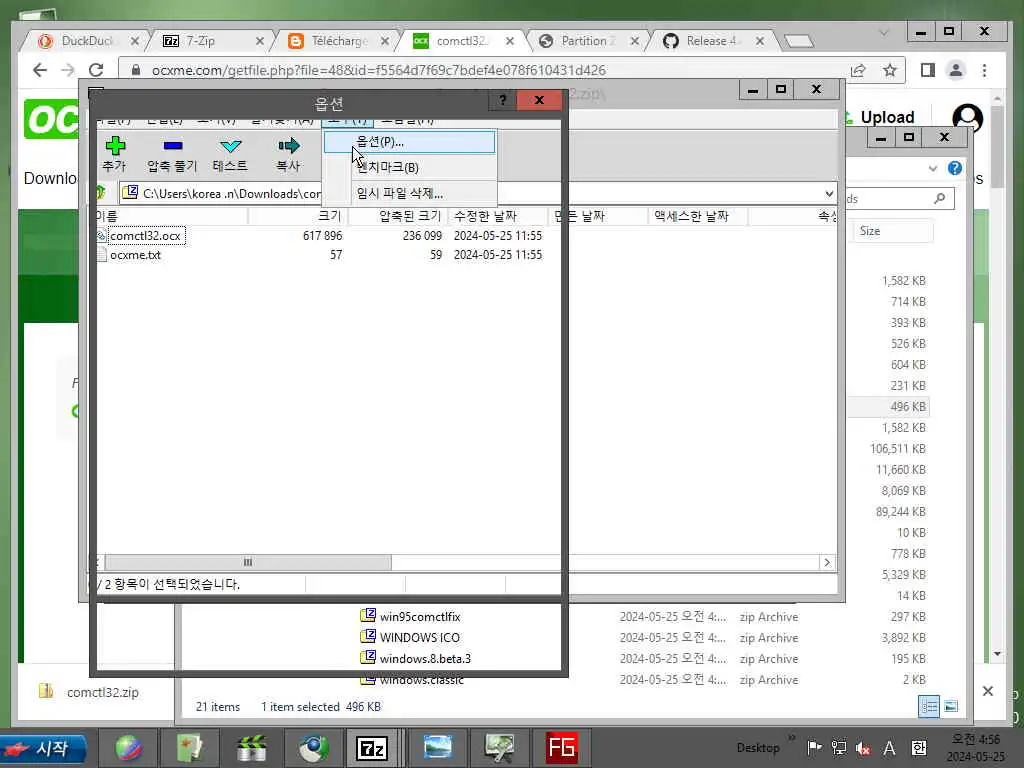Select 옵션(P)... from the open menu
Viewport: 1024px width, 768px height.
(409, 142)
